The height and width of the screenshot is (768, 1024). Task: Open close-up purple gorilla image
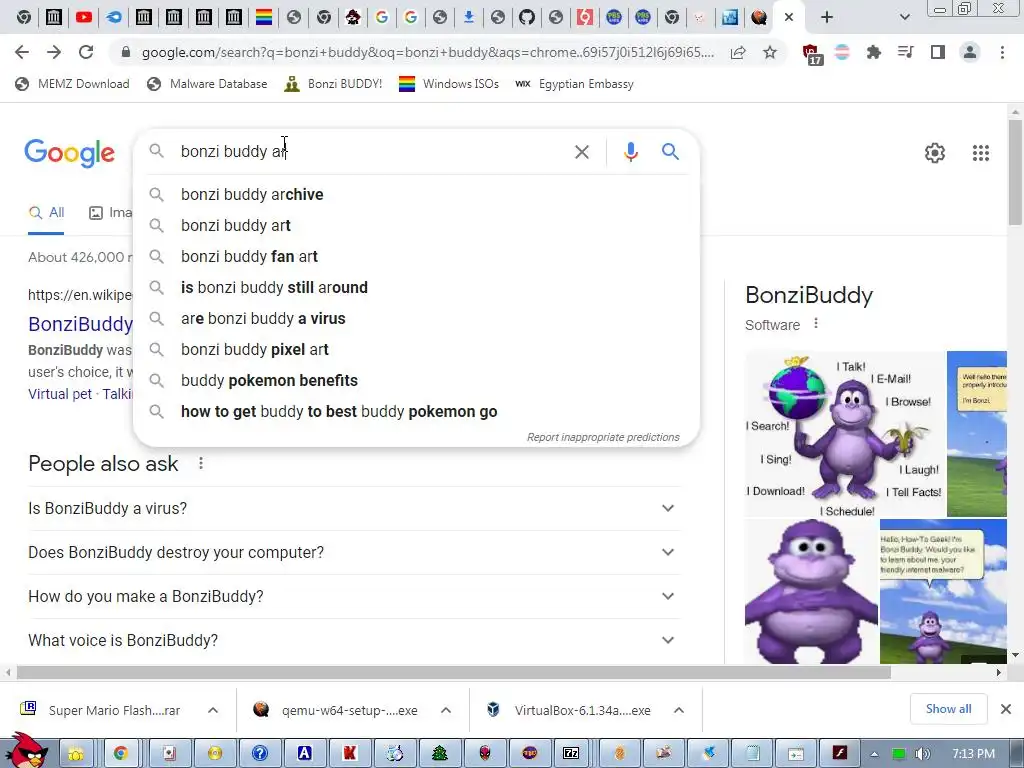coord(811,592)
